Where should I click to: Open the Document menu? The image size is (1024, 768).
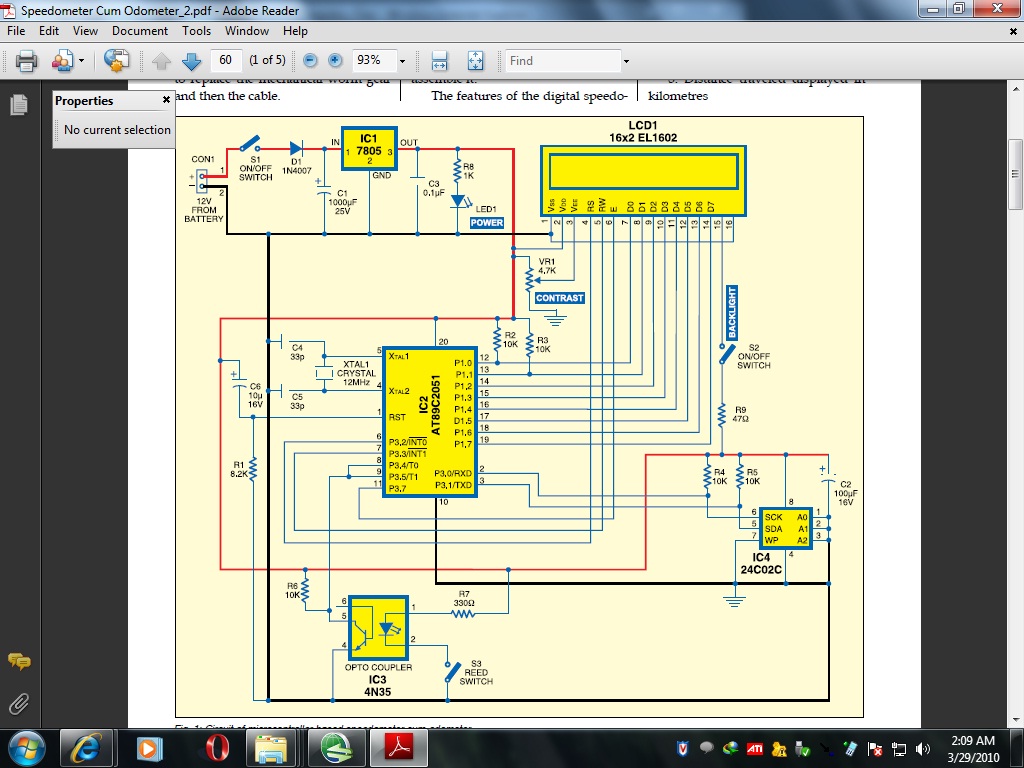coord(140,31)
